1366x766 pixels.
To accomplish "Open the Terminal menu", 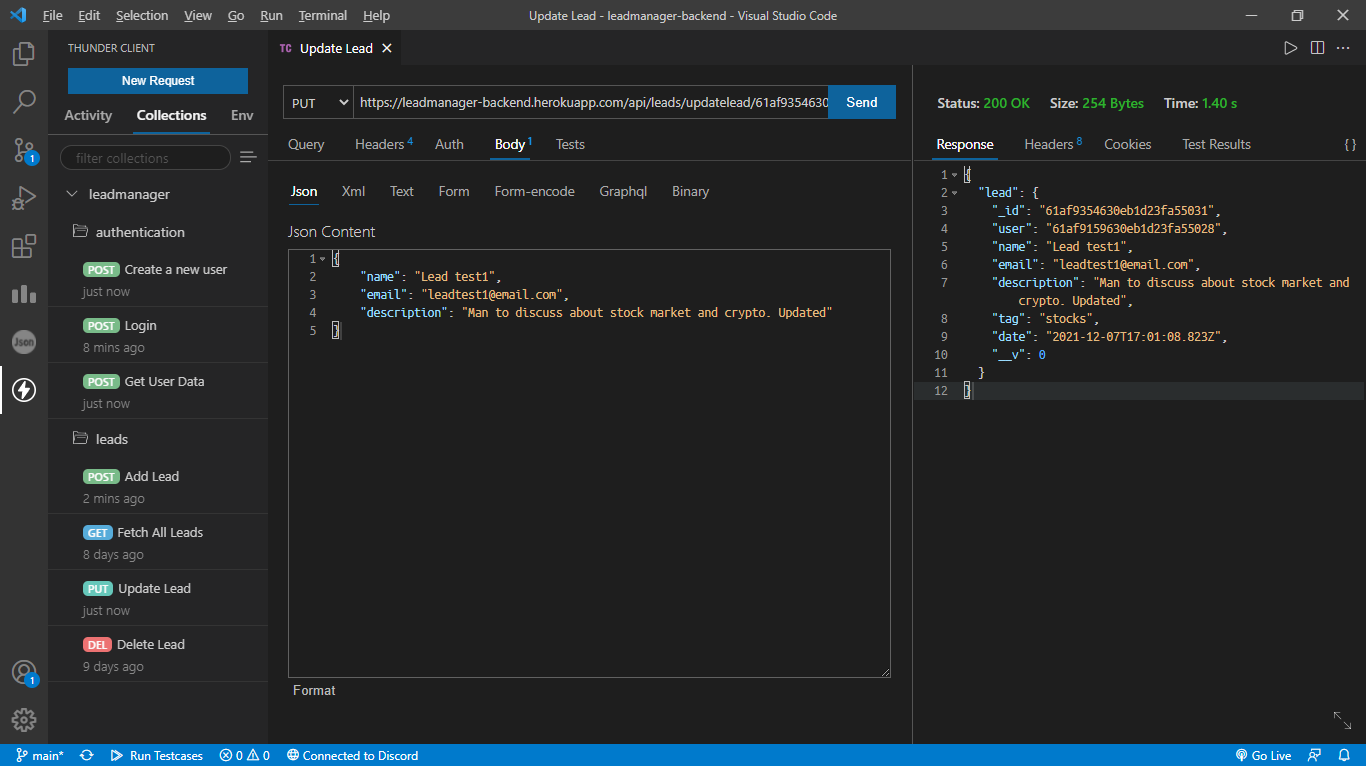I will pyautogui.click(x=323, y=16).
